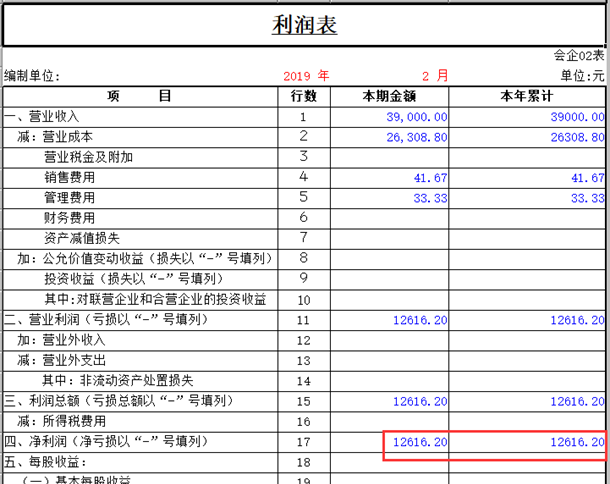
Task: Click empty 本年累计 cell for 营业外收入
Action: click(527, 340)
